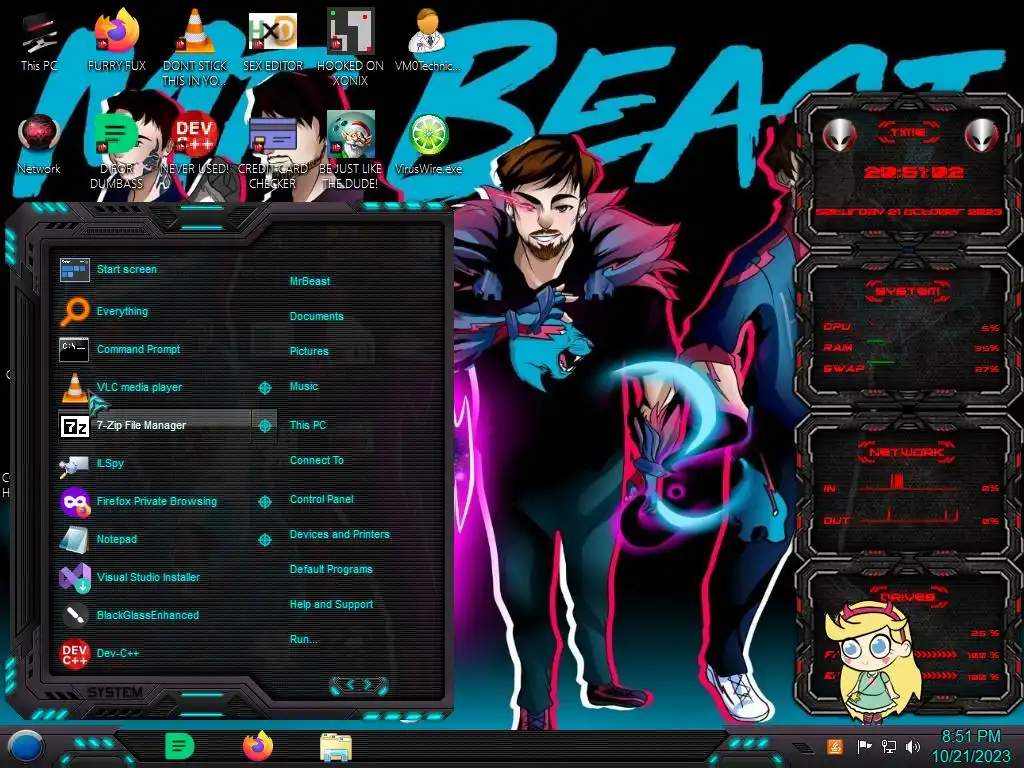Click the orange Java tray icon
This screenshot has width=1024, height=768.
[835, 746]
